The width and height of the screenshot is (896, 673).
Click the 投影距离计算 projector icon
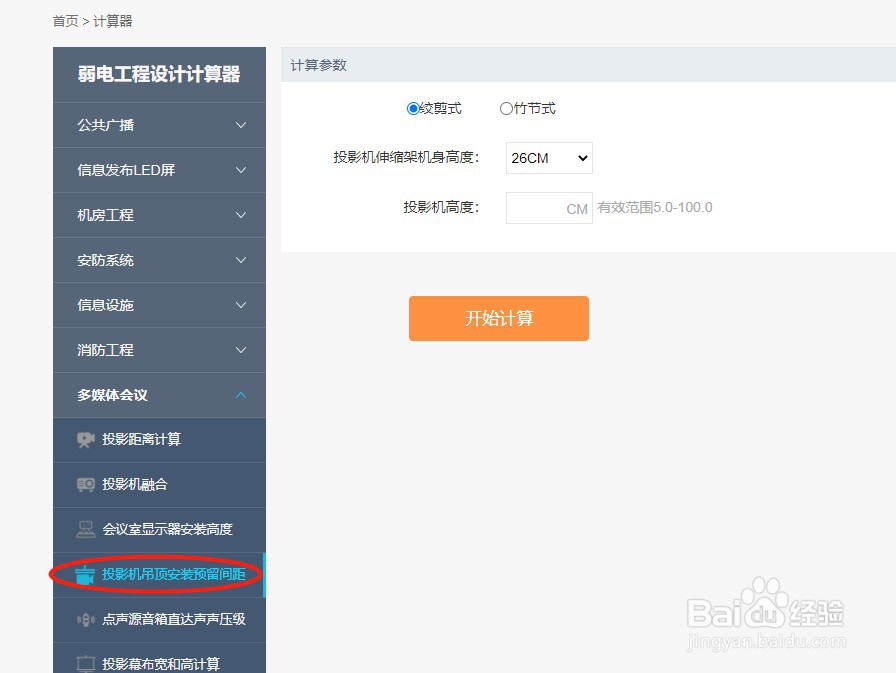pyautogui.click(x=84, y=440)
